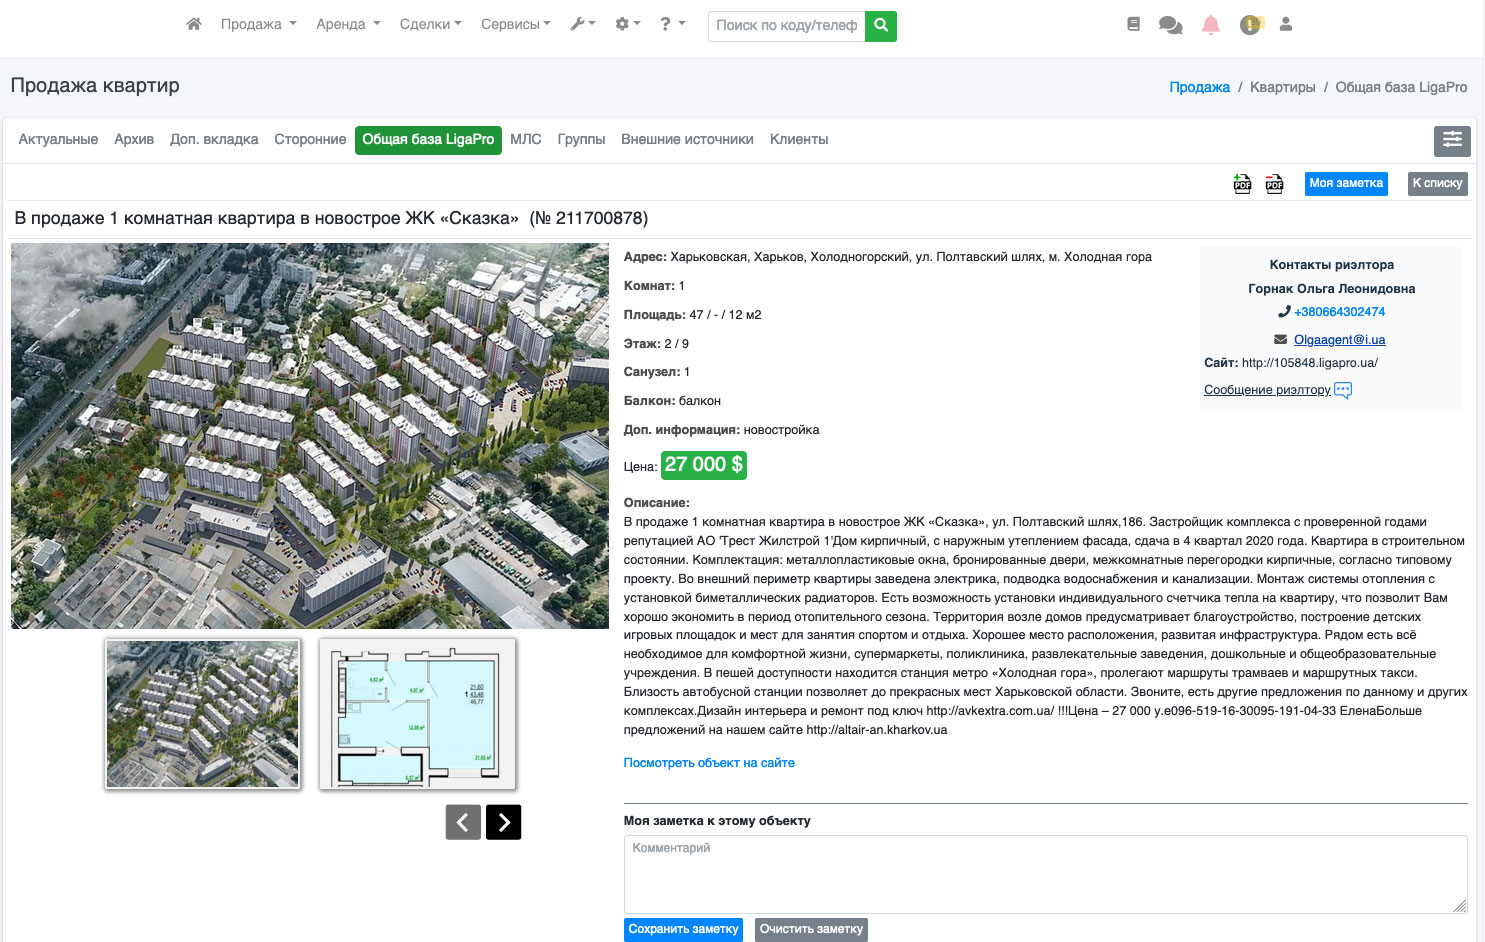
Task: Open the notifications bell
Action: [x=1210, y=25]
